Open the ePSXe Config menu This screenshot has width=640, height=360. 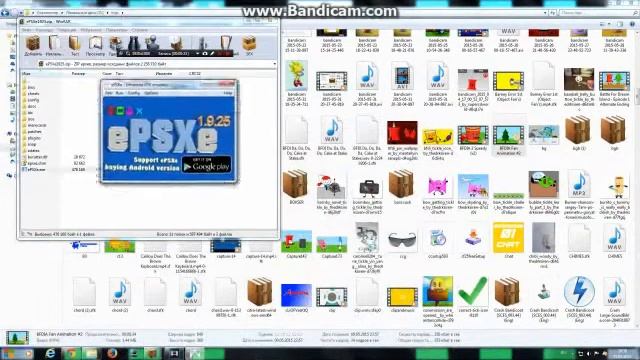tap(133, 93)
